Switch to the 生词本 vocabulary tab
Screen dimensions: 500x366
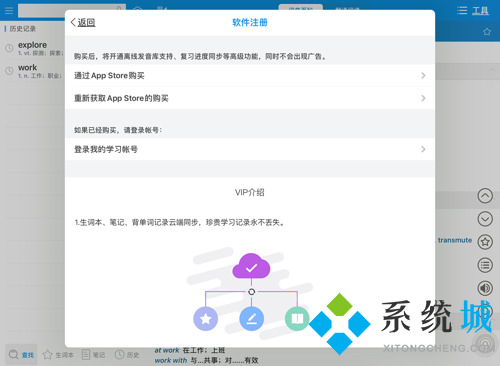click(x=58, y=355)
